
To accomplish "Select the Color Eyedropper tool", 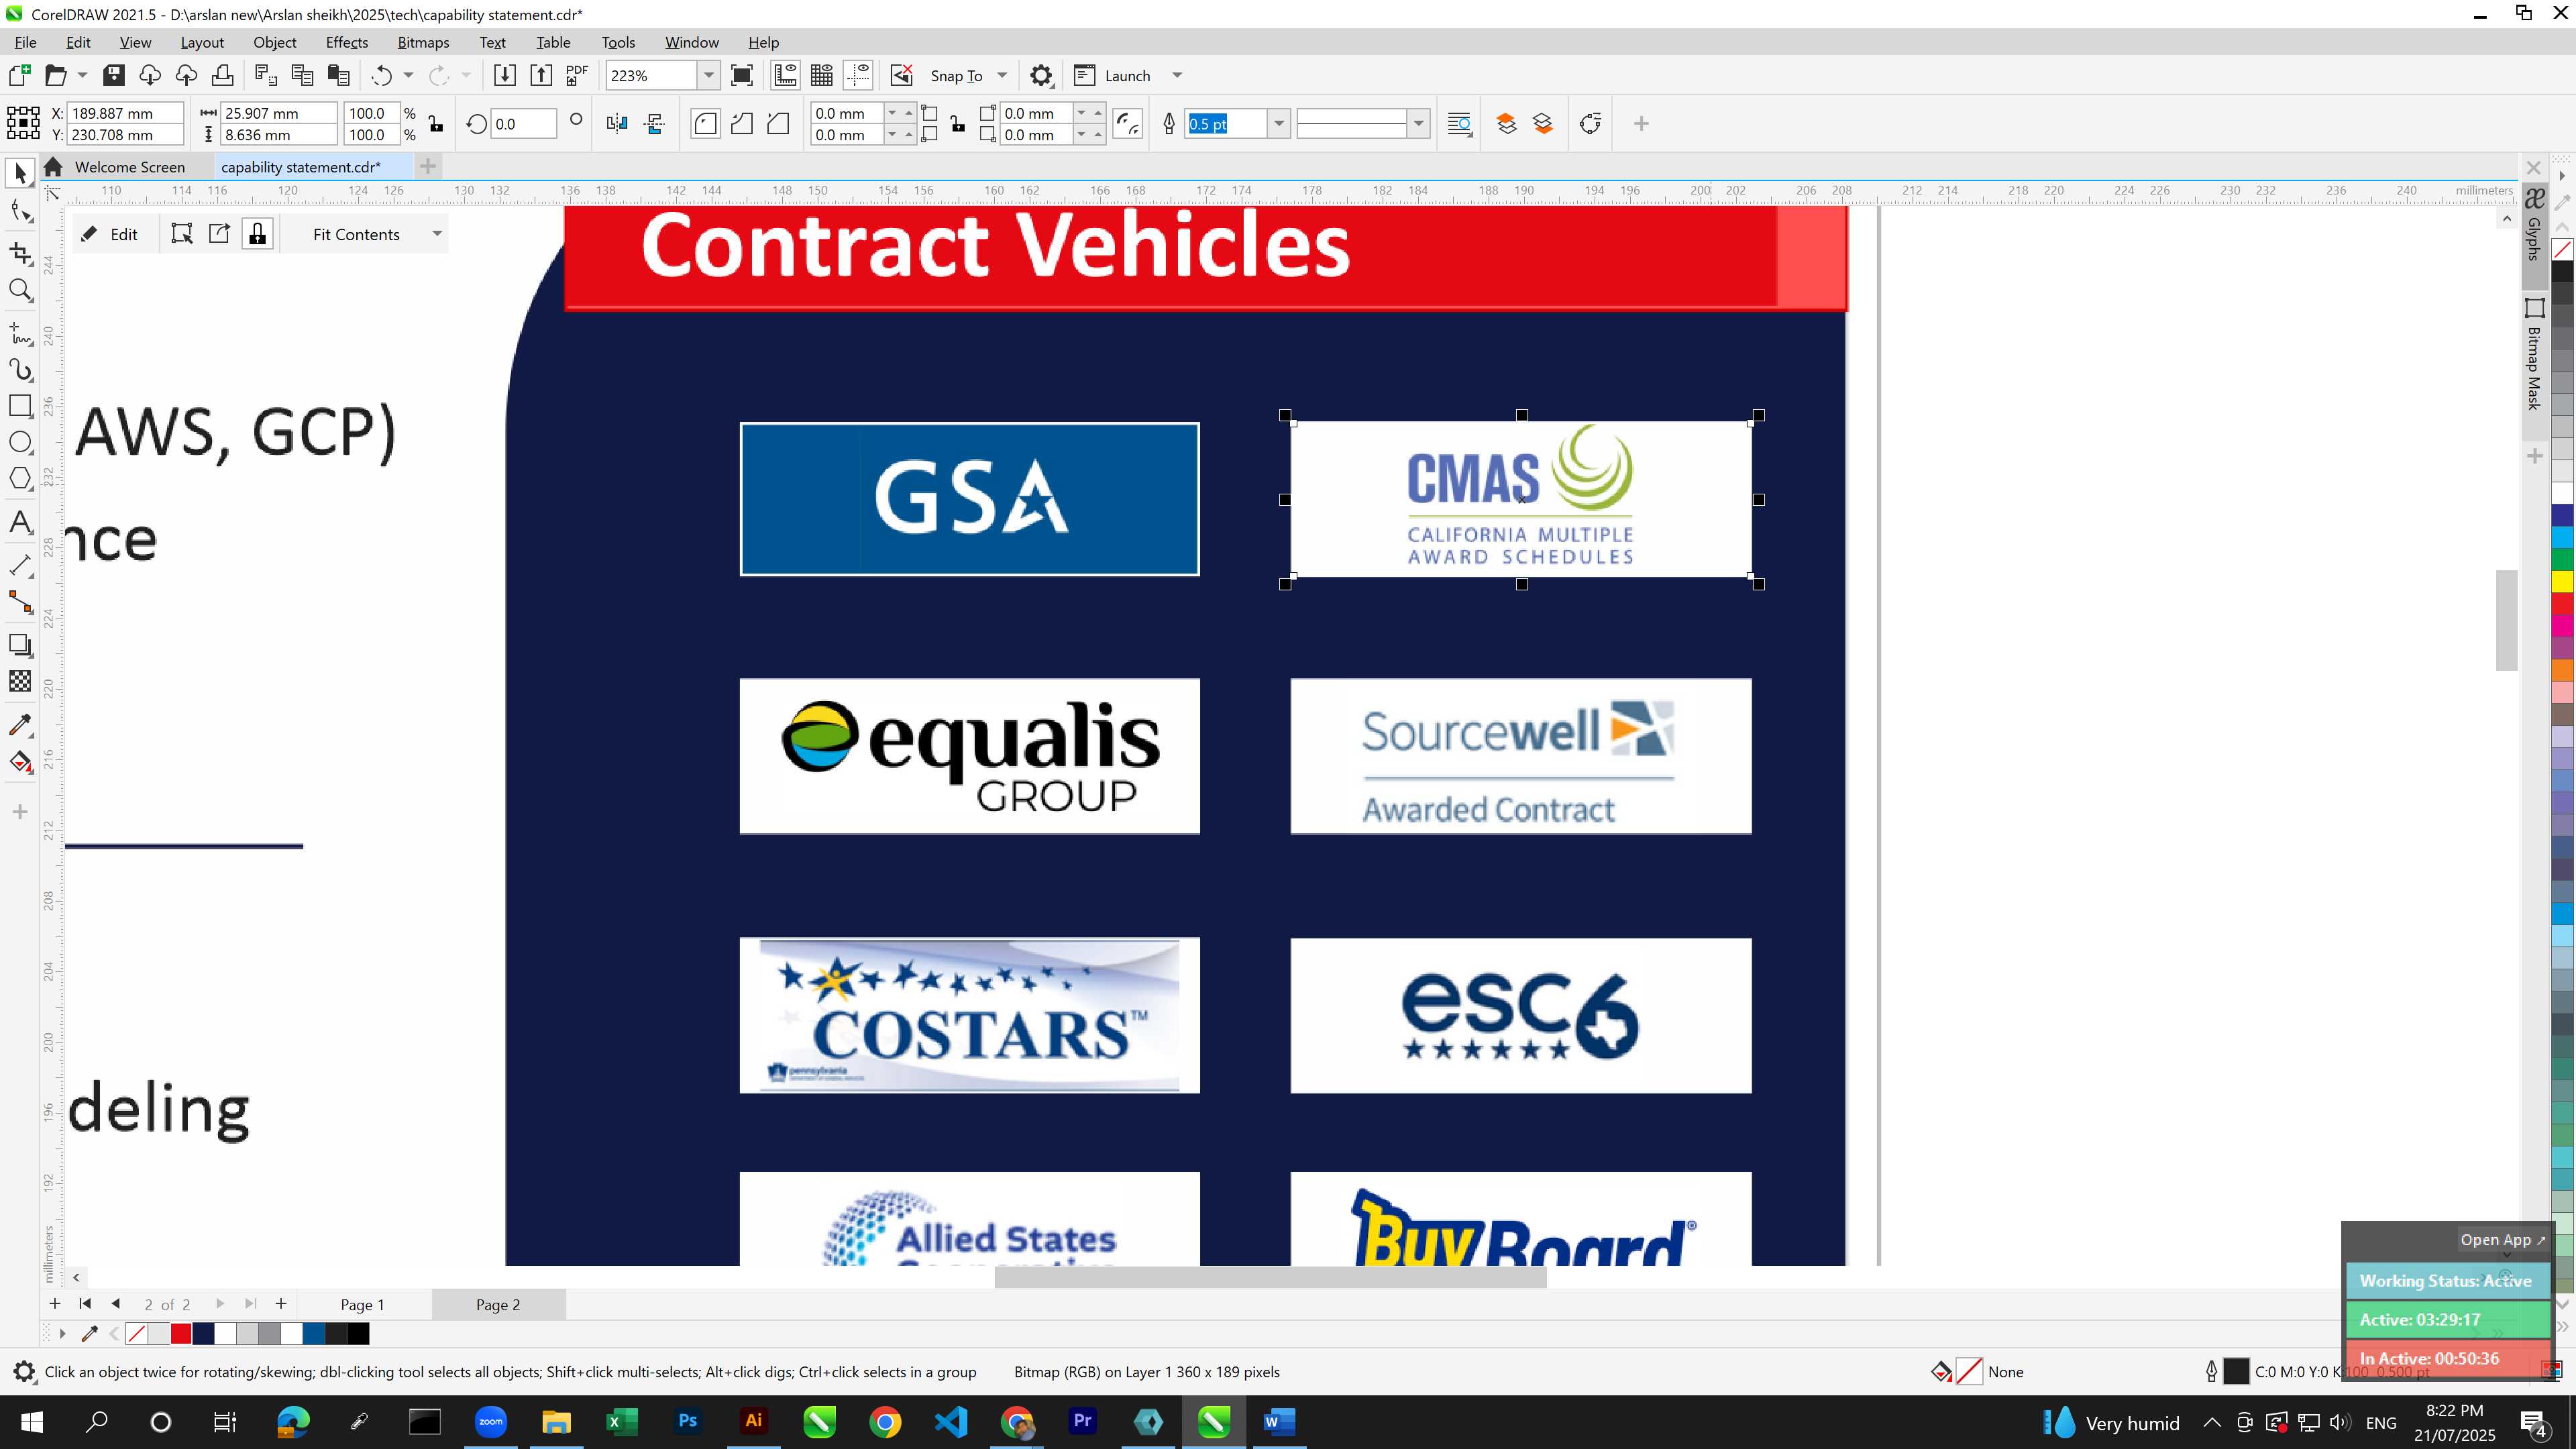I will (20, 725).
